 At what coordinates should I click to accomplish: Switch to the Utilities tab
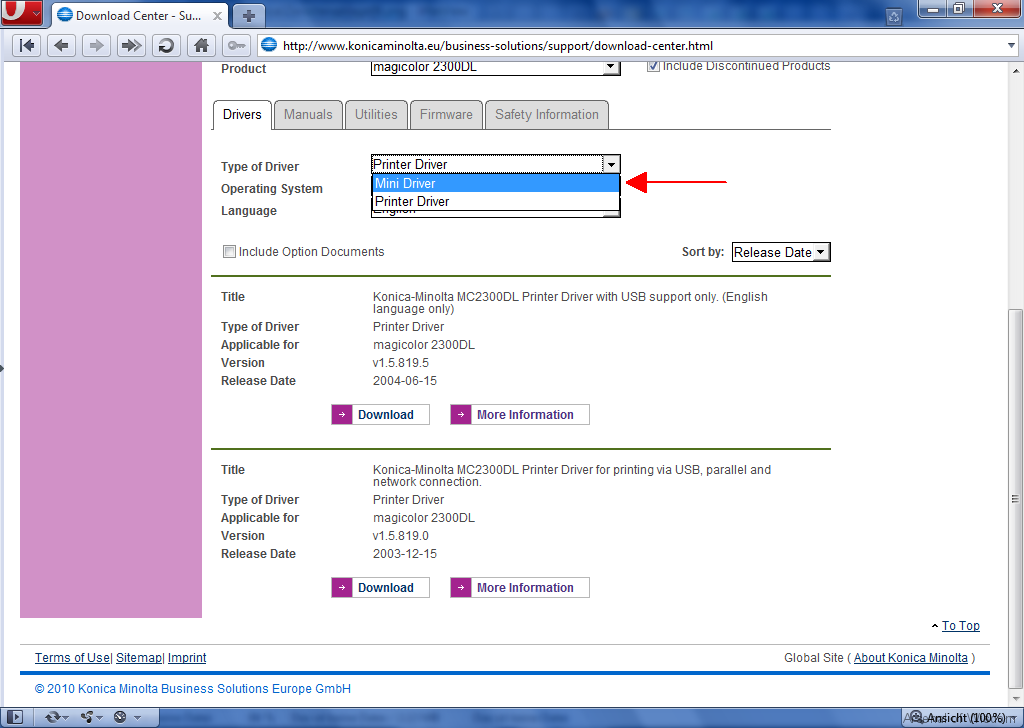376,115
